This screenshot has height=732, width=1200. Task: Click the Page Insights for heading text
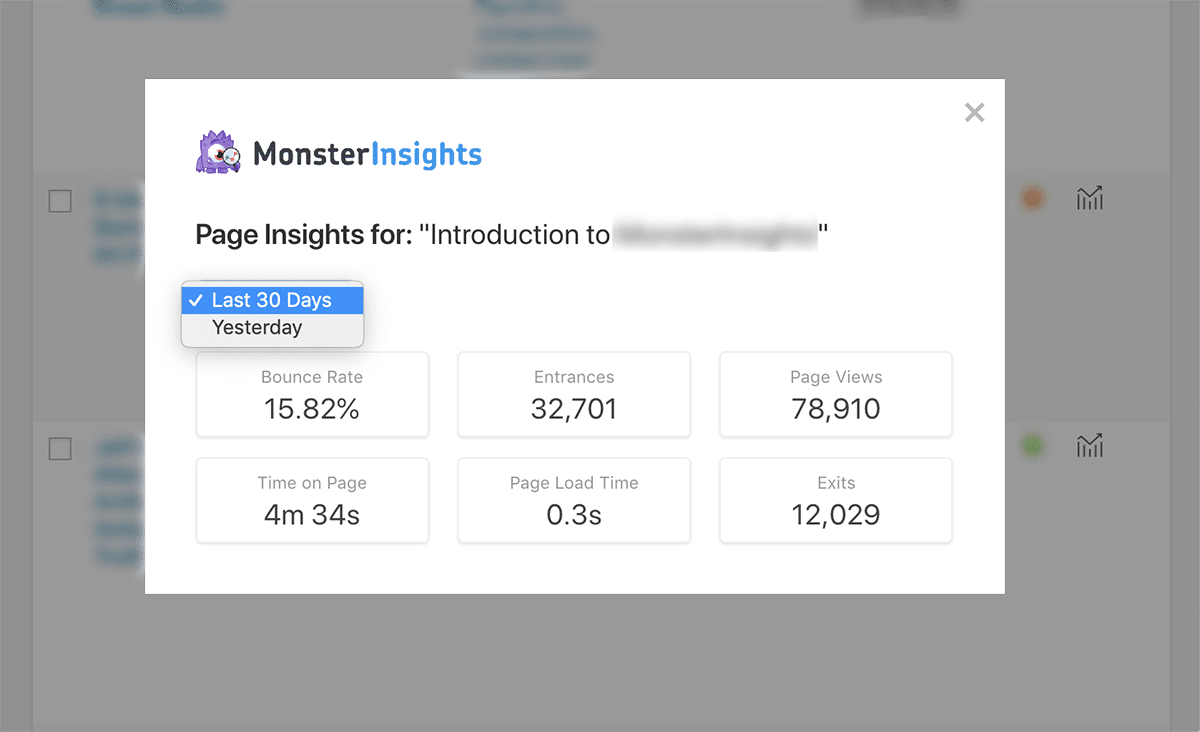point(303,235)
